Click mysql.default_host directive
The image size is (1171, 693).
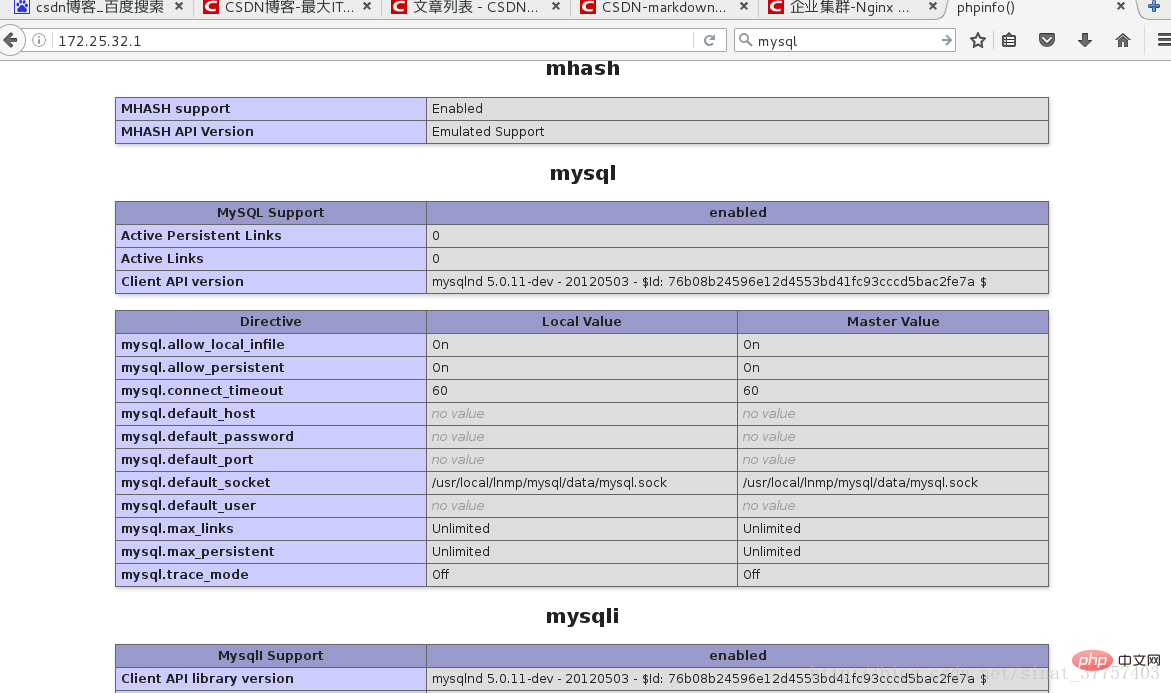[x=188, y=414]
